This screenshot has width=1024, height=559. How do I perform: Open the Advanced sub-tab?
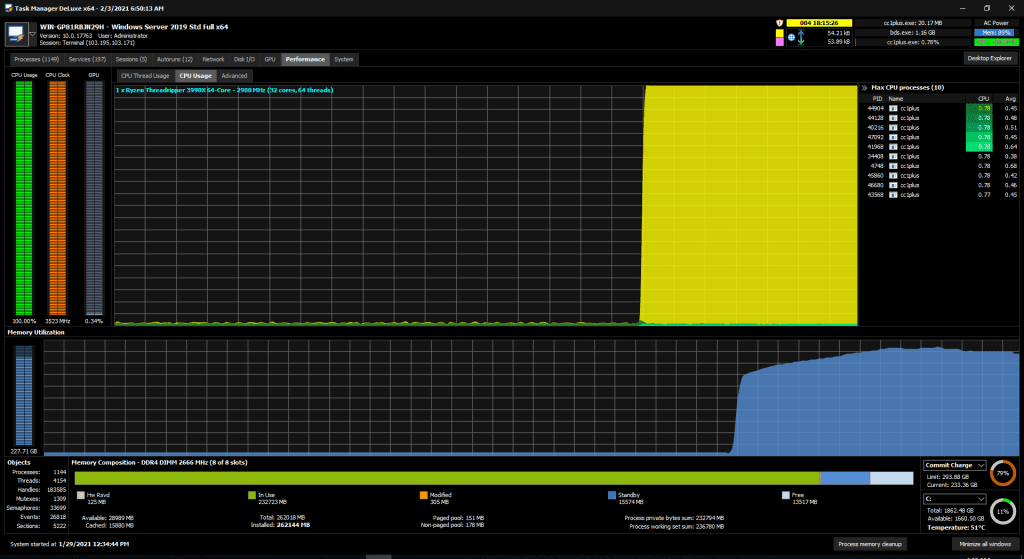click(x=234, y=76)
